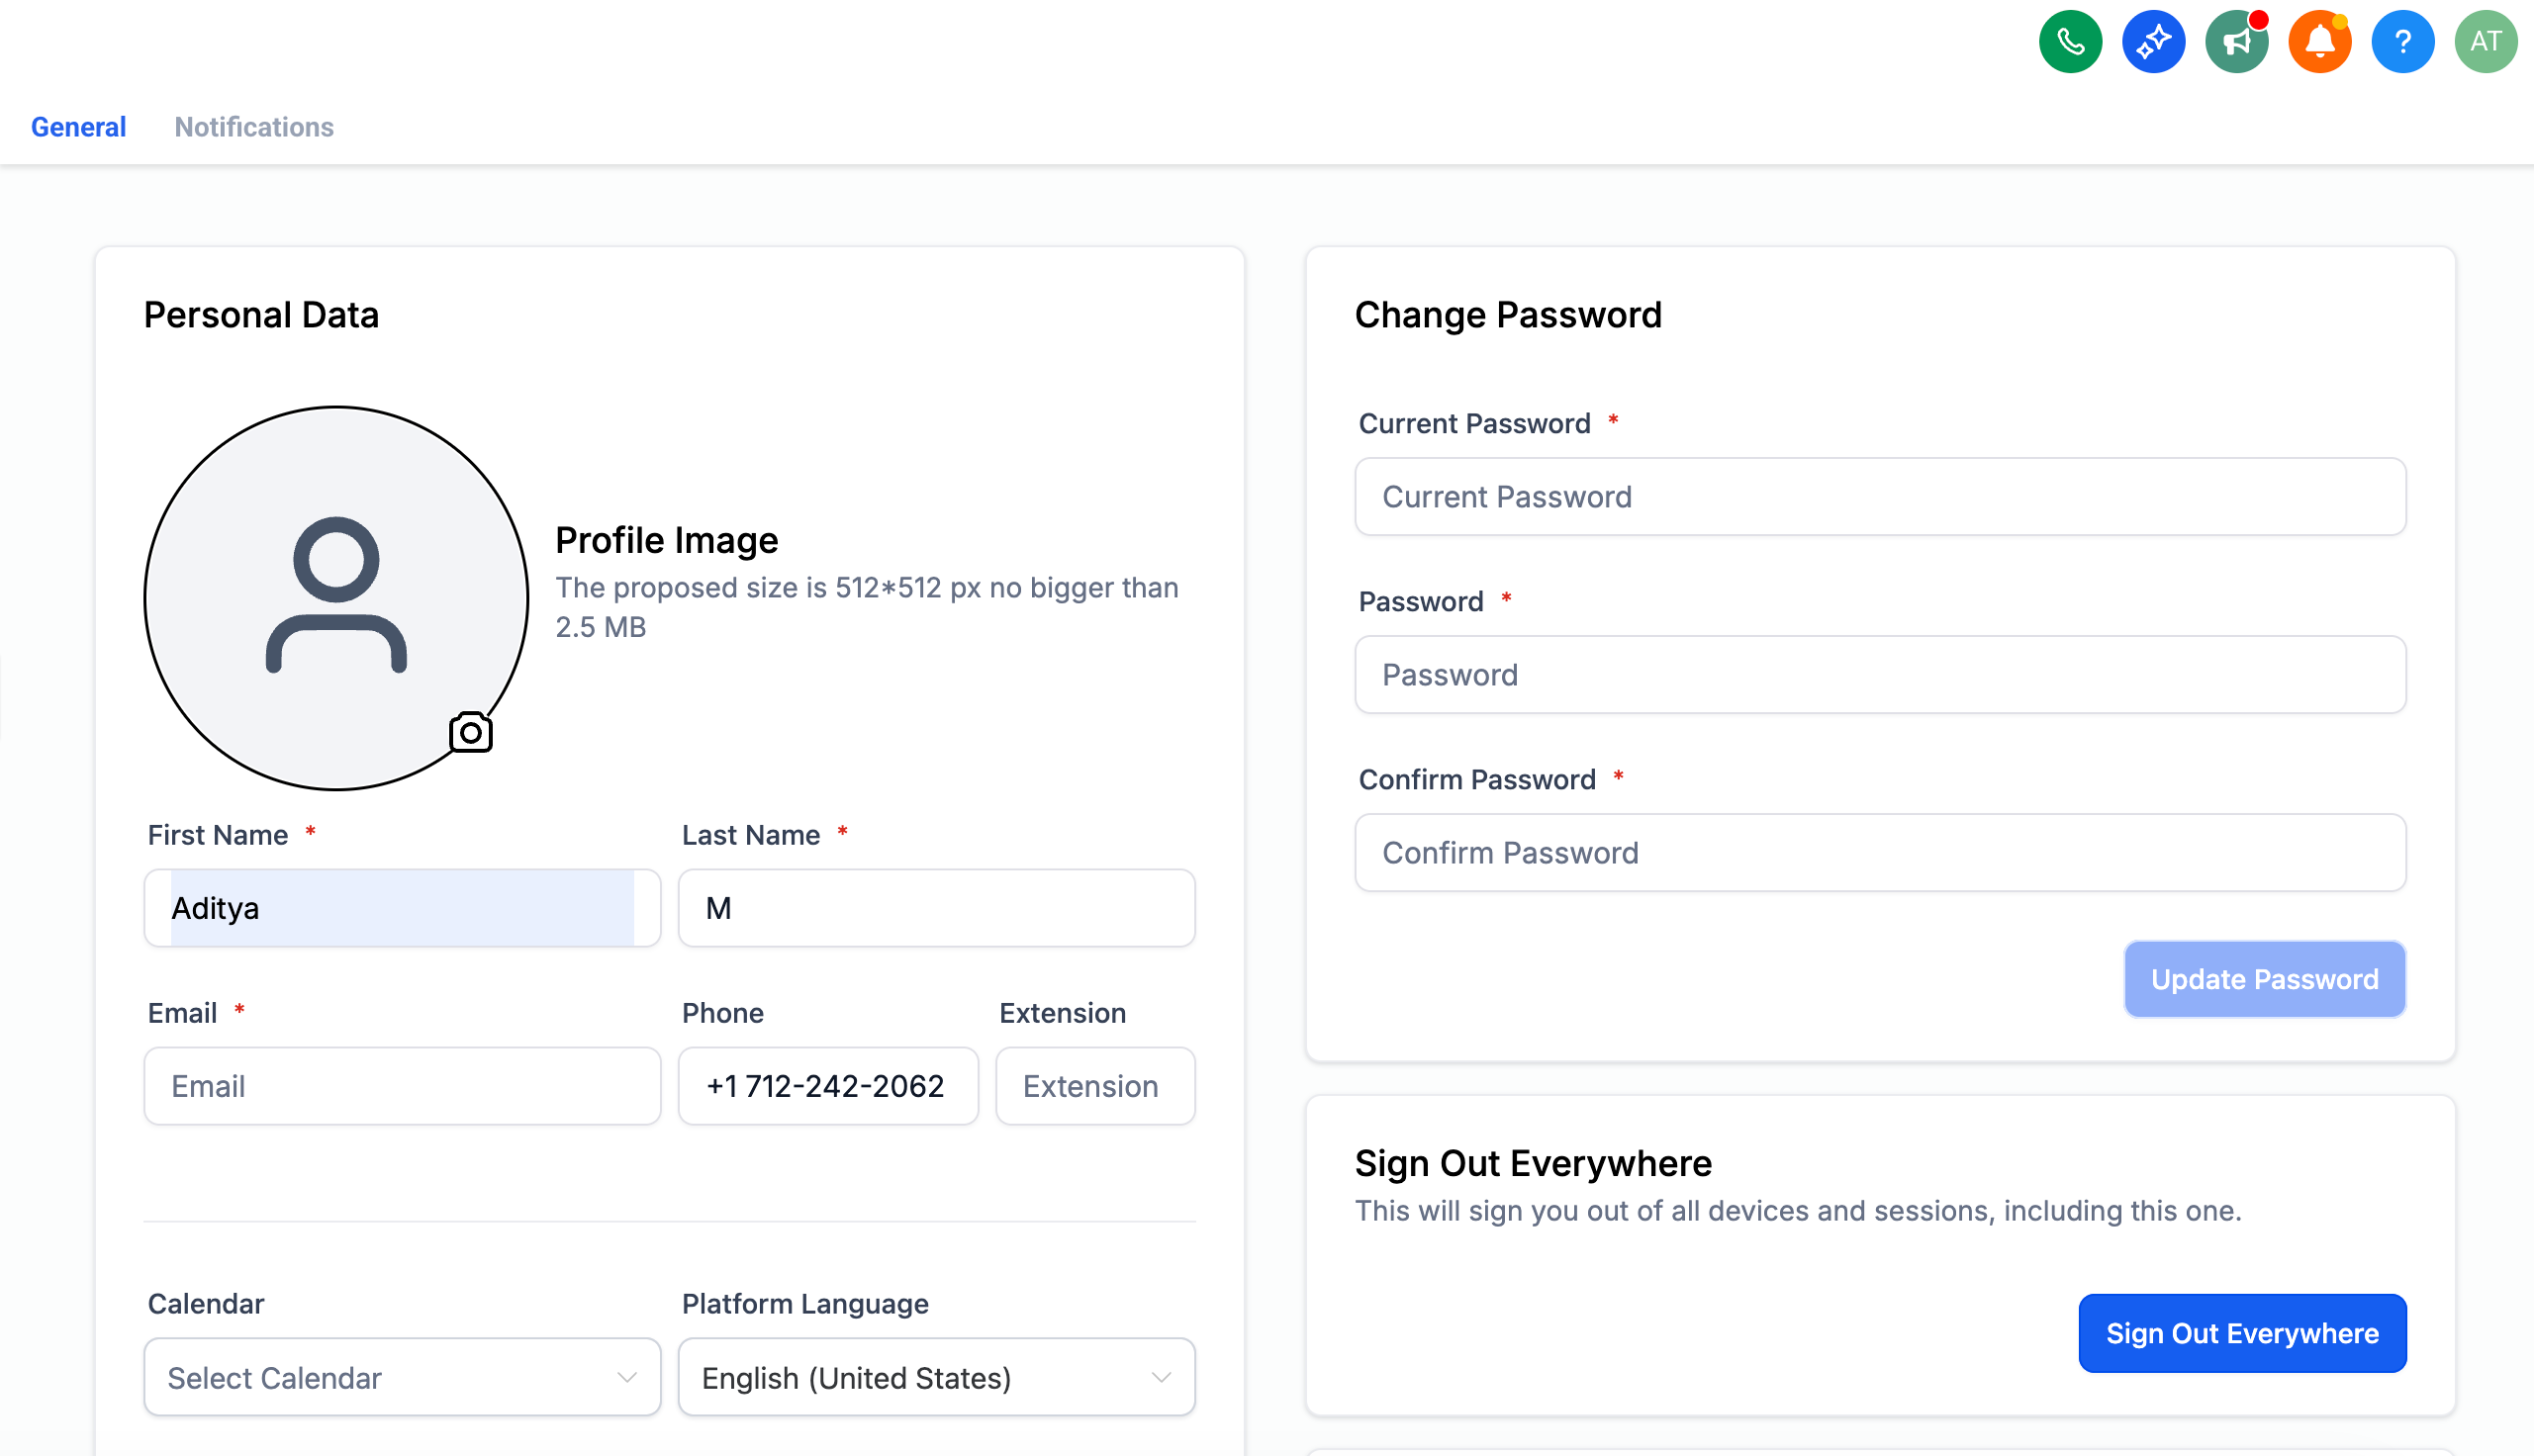Click the blue AI sparkle icon
Viewport: 2534px width, 1456px height.
point(2153,42)
